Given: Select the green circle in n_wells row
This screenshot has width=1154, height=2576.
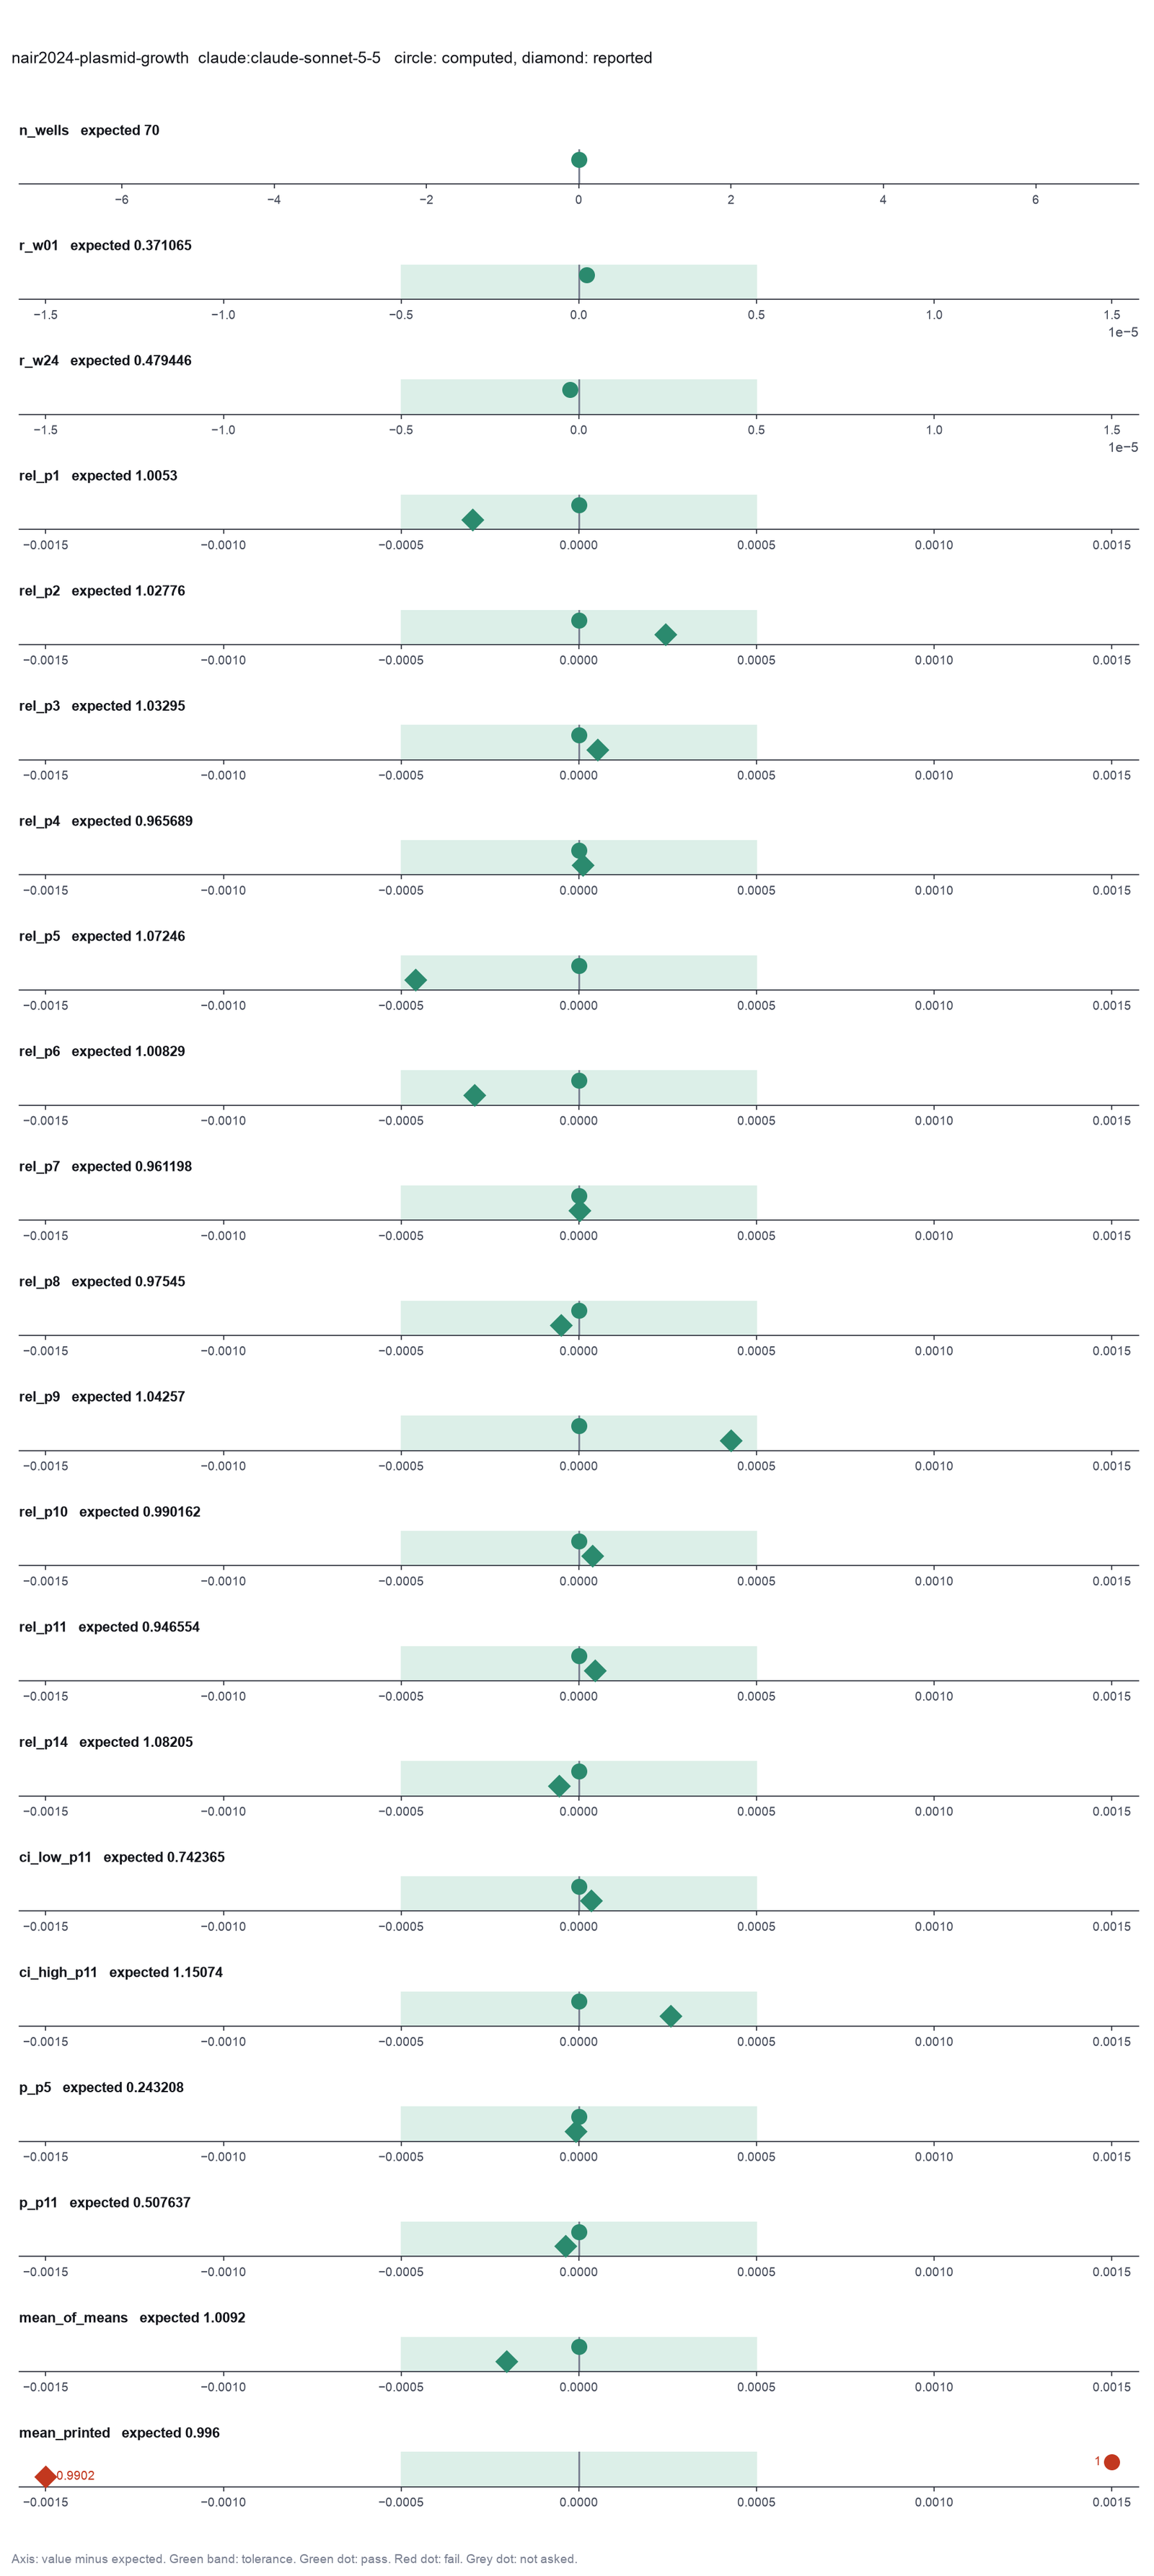Looking at the screenshot, I should coord(579,160).
